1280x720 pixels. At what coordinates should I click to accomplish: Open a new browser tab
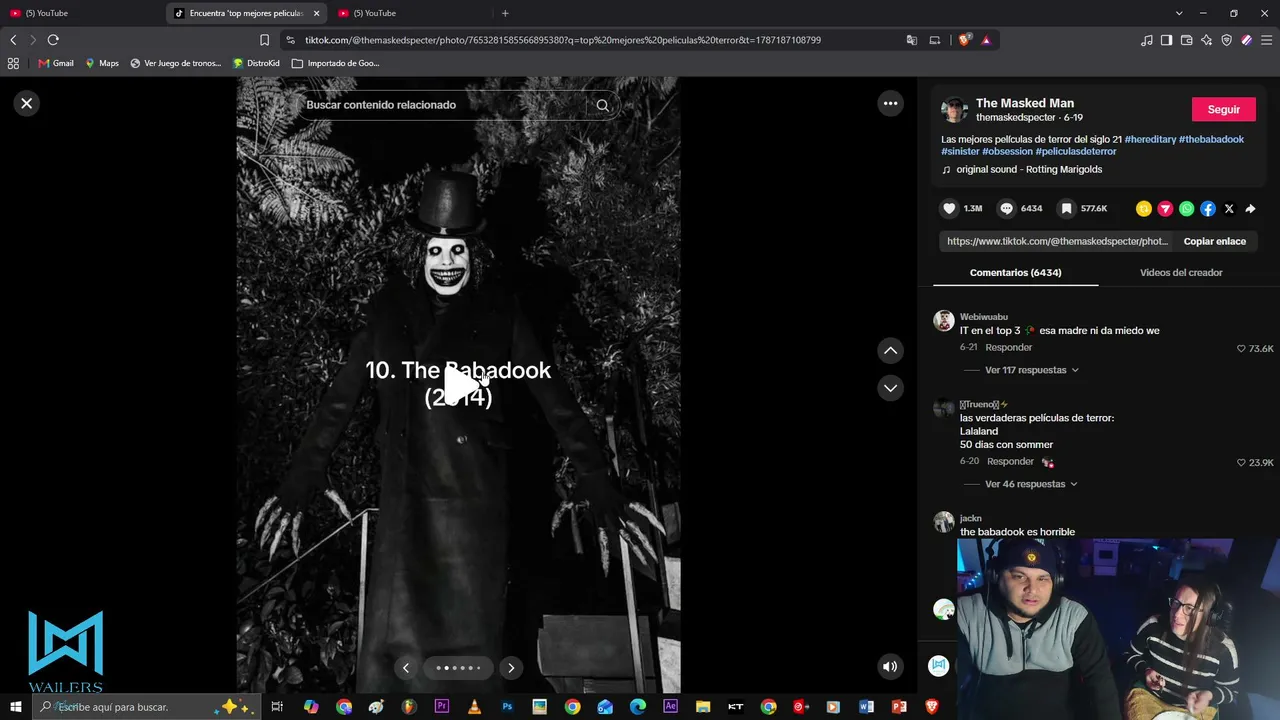[x=505, y=13]
